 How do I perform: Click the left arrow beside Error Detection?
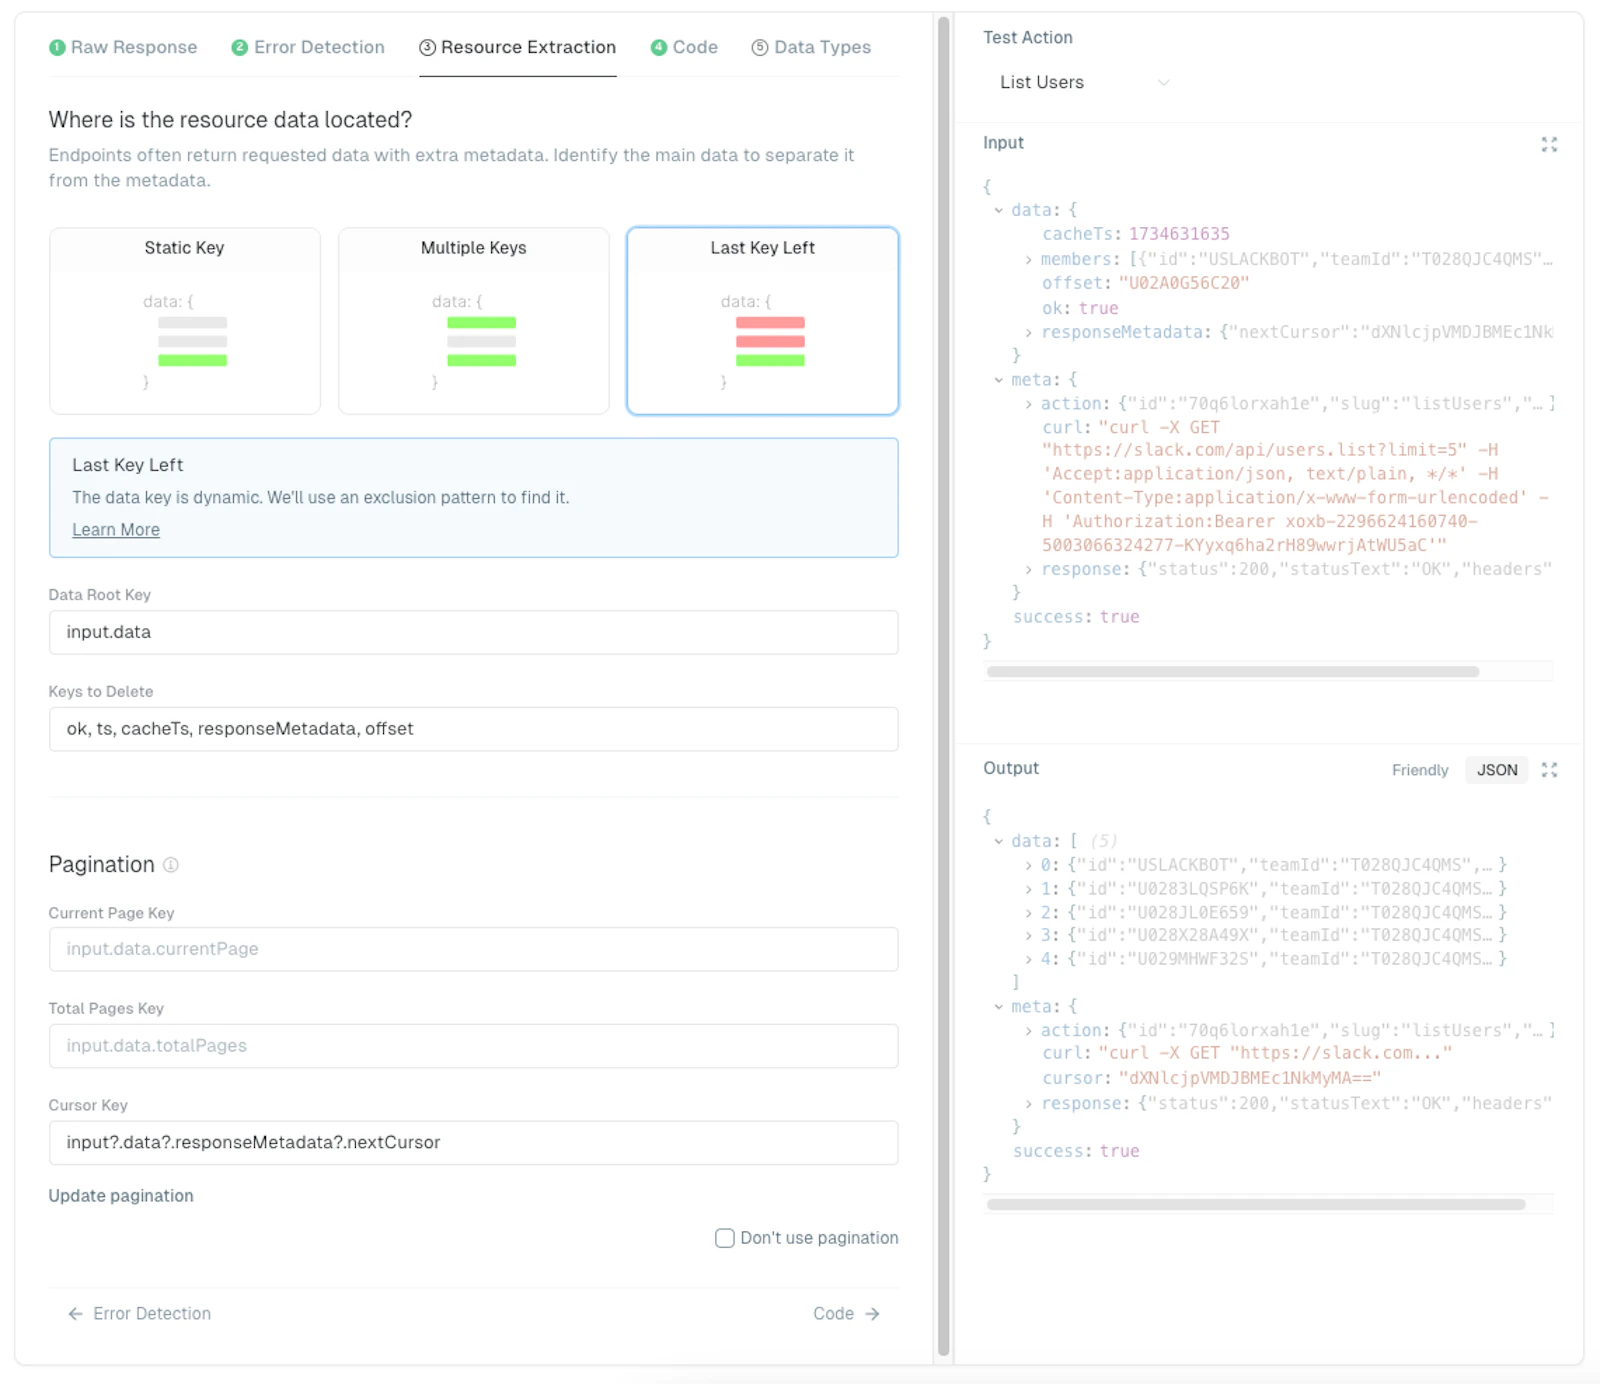coord(75,1314)
